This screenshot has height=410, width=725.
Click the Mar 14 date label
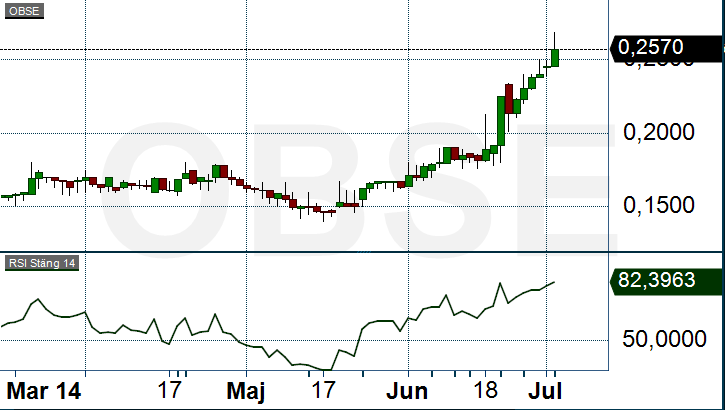pos(44,391)
